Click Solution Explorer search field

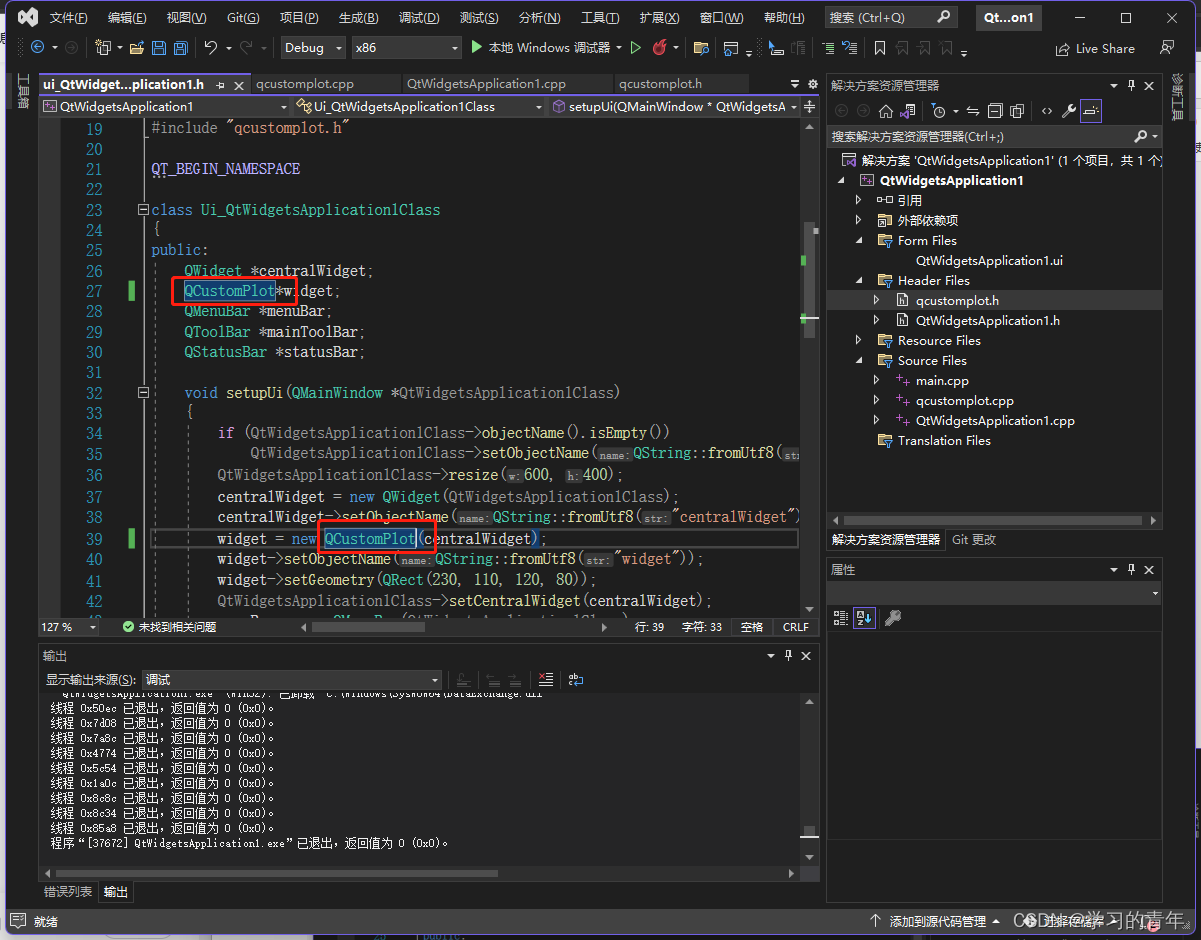pyautogui.click(x=994, y=136)
